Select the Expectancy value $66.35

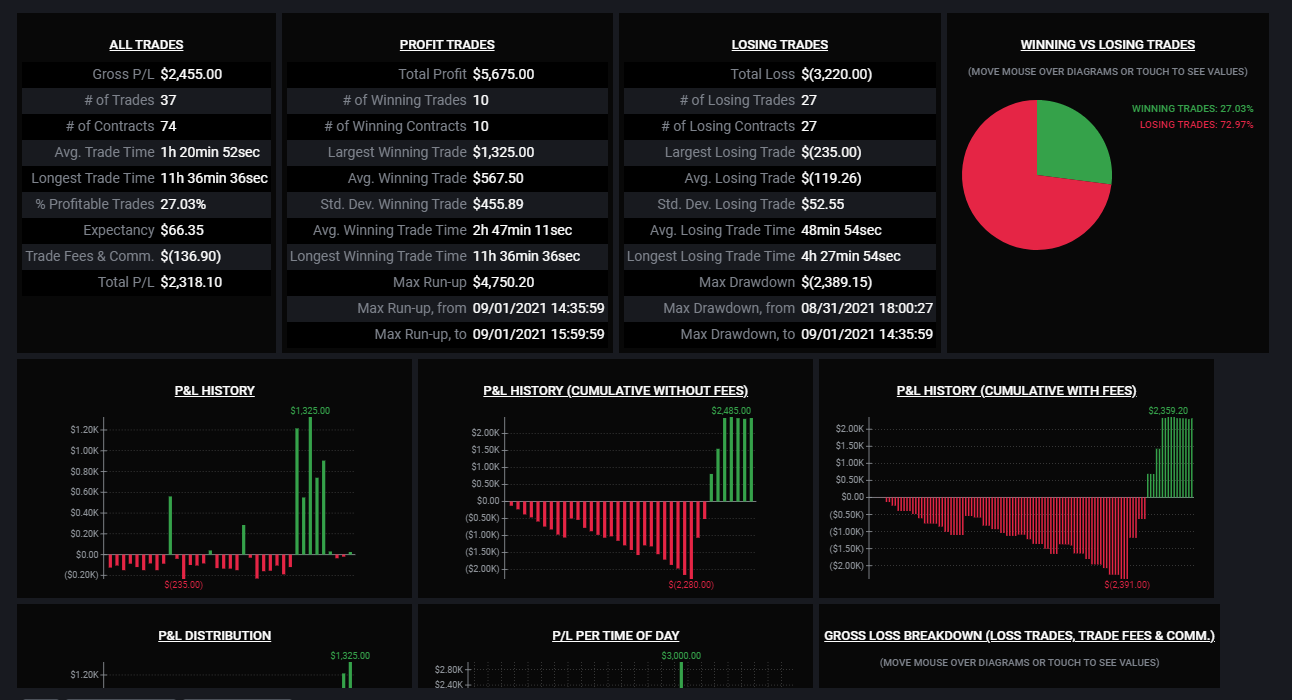[182, 230]
